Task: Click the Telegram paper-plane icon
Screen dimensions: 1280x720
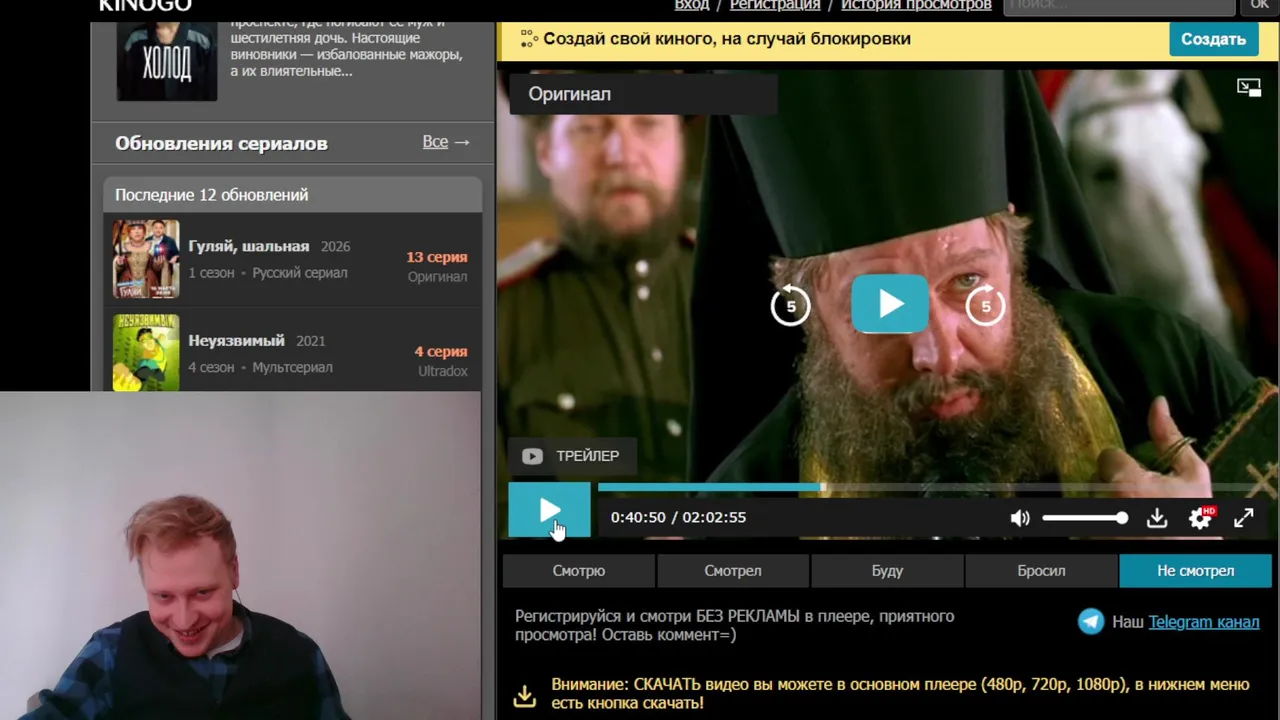Action: click(x=1091, y=622)
